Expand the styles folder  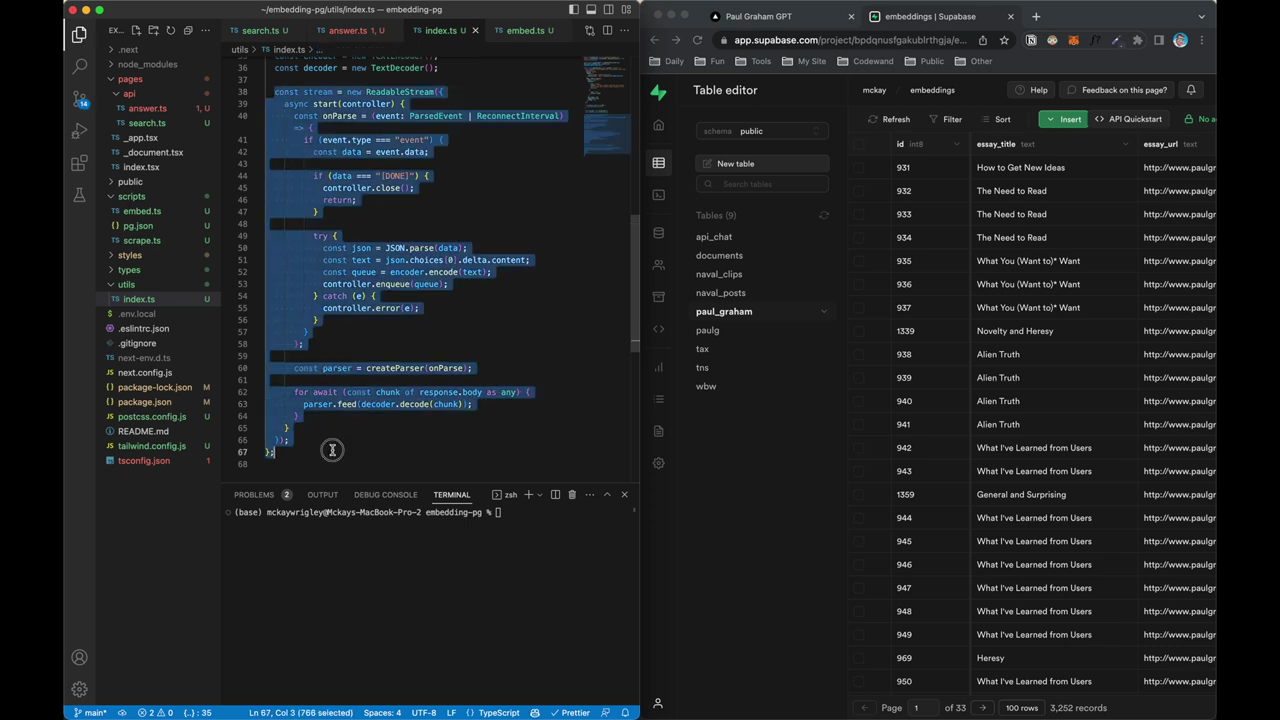(x=130, y=255)
